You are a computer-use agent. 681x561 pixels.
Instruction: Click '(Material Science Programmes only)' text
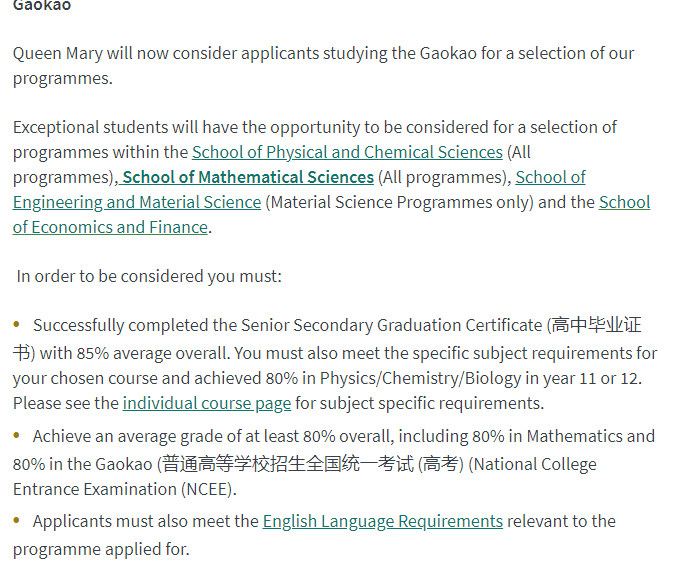[x=399, y=202]
